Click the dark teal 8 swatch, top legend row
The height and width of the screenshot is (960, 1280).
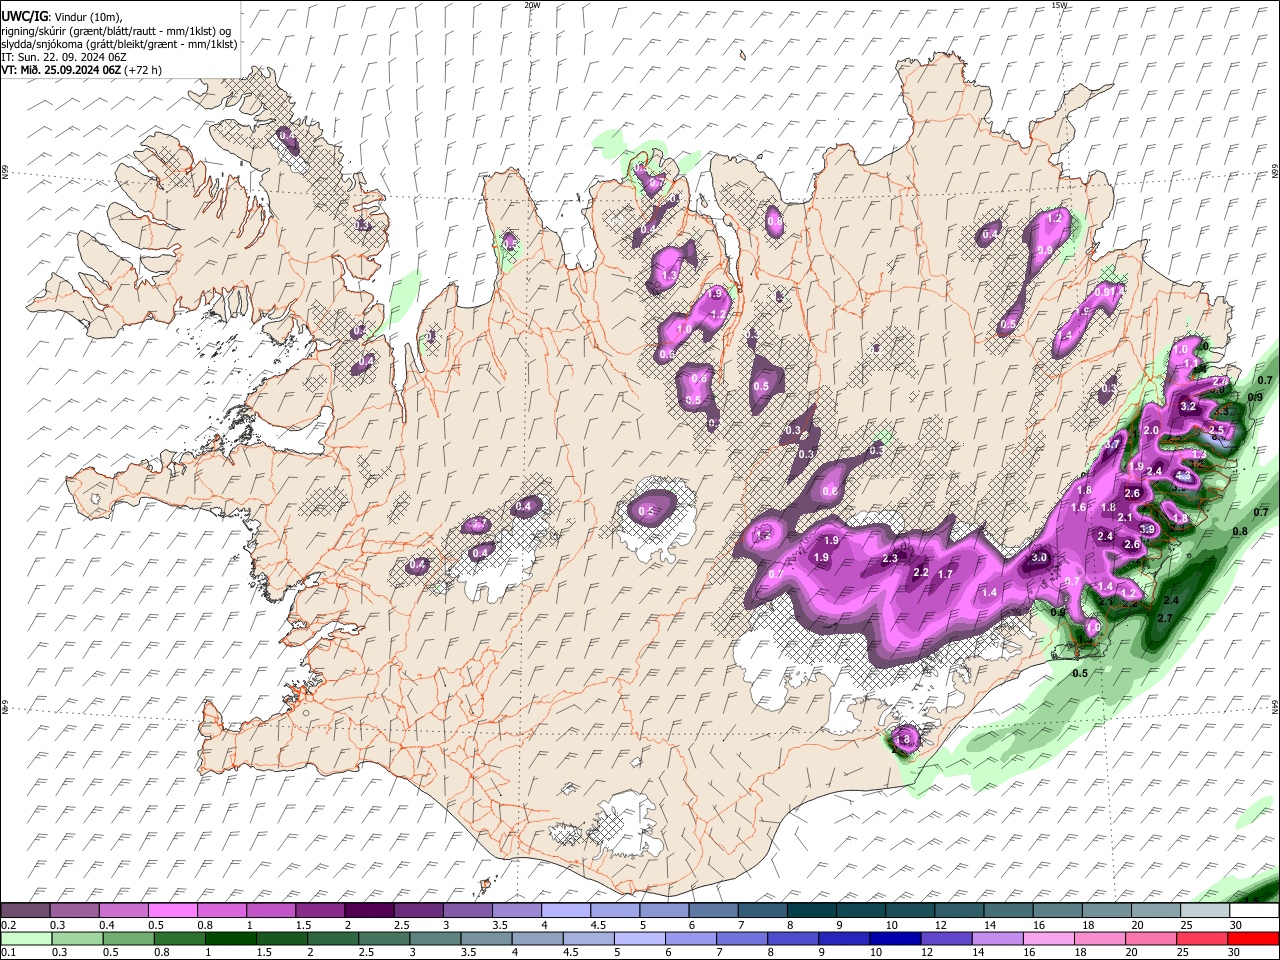pyautogui.click(x=811, y=910)
